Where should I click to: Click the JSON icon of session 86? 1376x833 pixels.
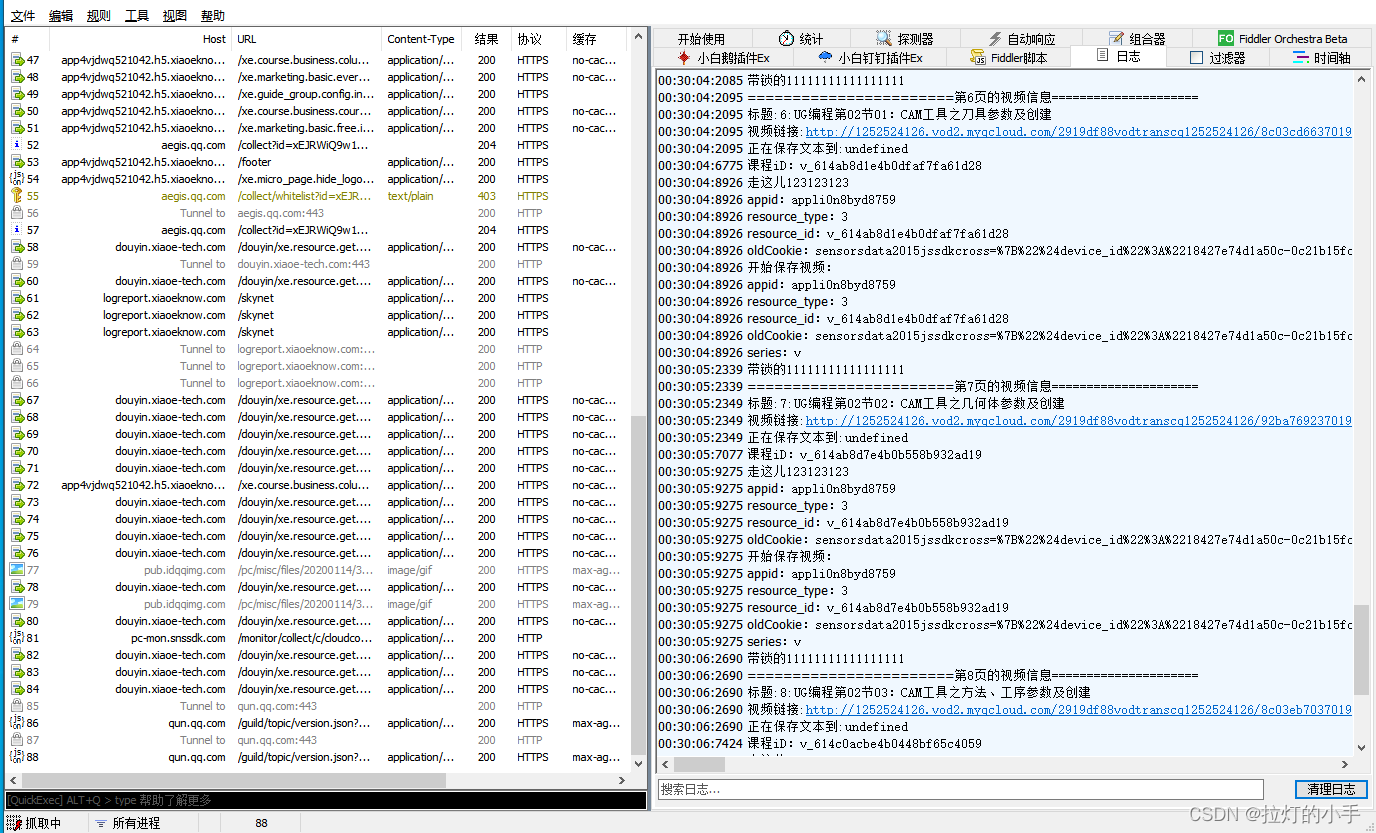click(17, 723)
